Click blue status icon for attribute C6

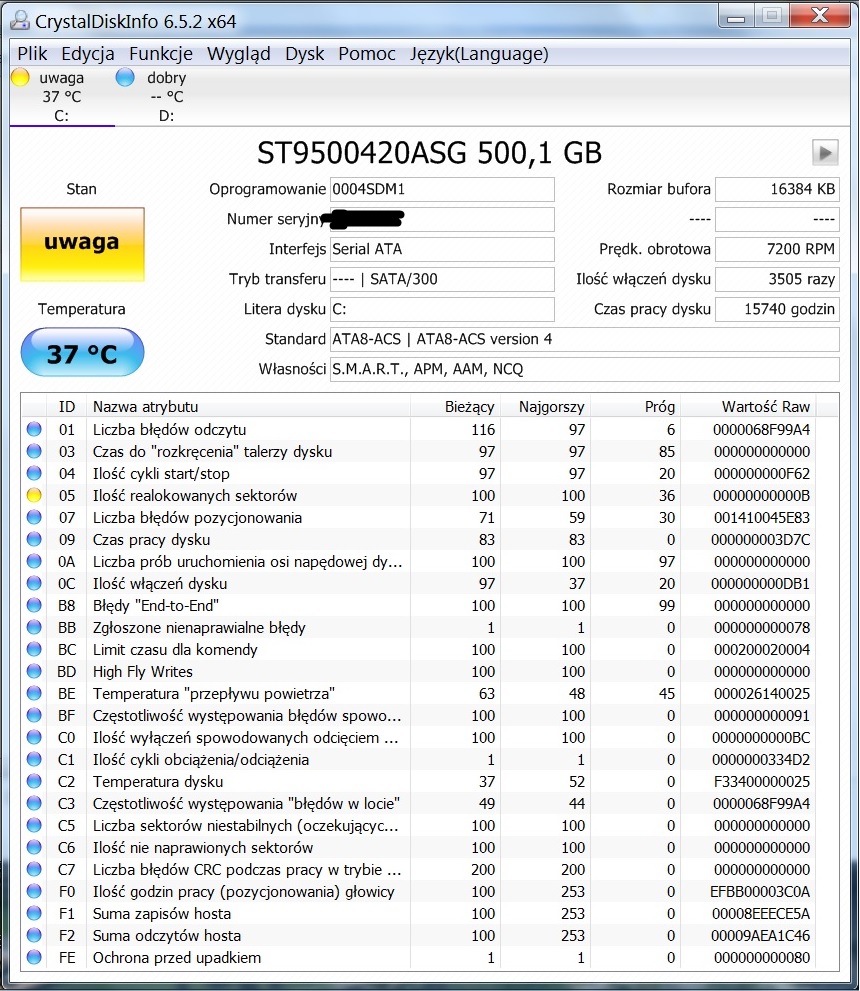point(34,848)
